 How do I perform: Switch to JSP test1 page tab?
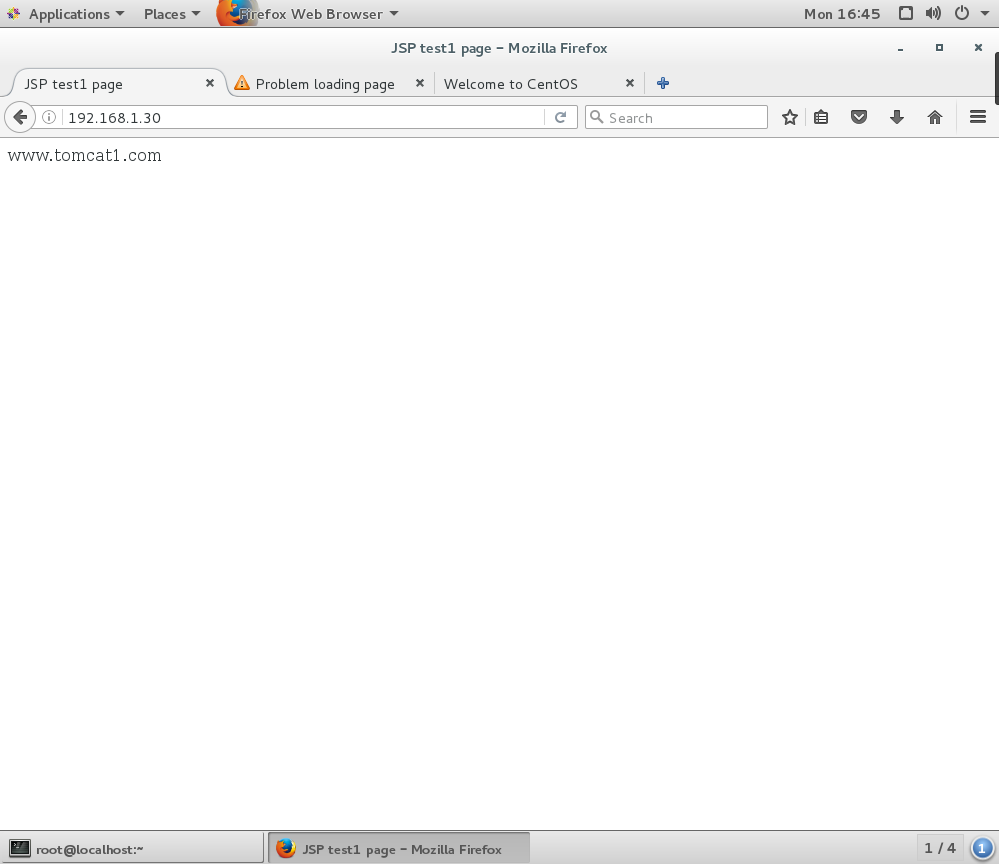pyautogui.click(x=118, y=83)
